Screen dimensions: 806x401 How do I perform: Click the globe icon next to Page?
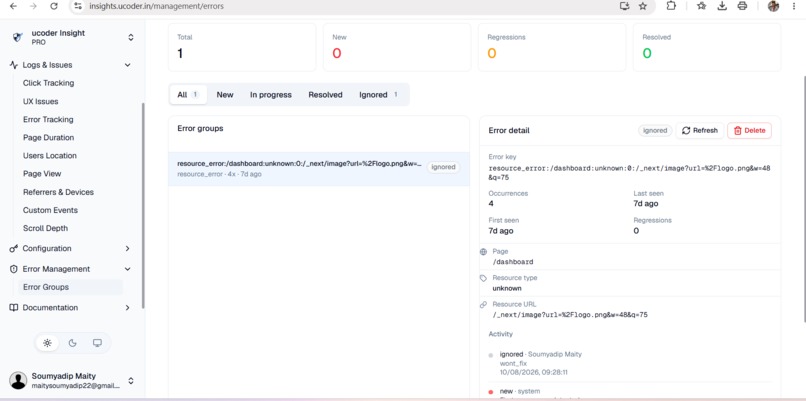(x=483, y=252)
